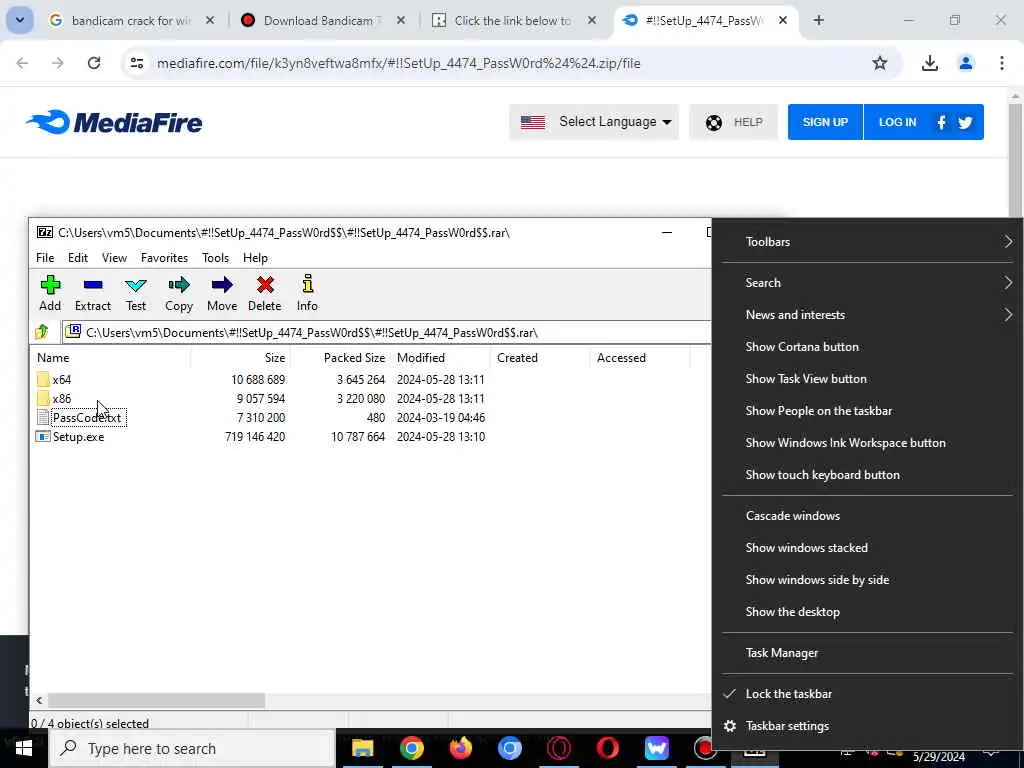Screen dimensions: 1024x768
Task: Close the SetUp_4474 MediaFire tab
Action: coord(782,20)
